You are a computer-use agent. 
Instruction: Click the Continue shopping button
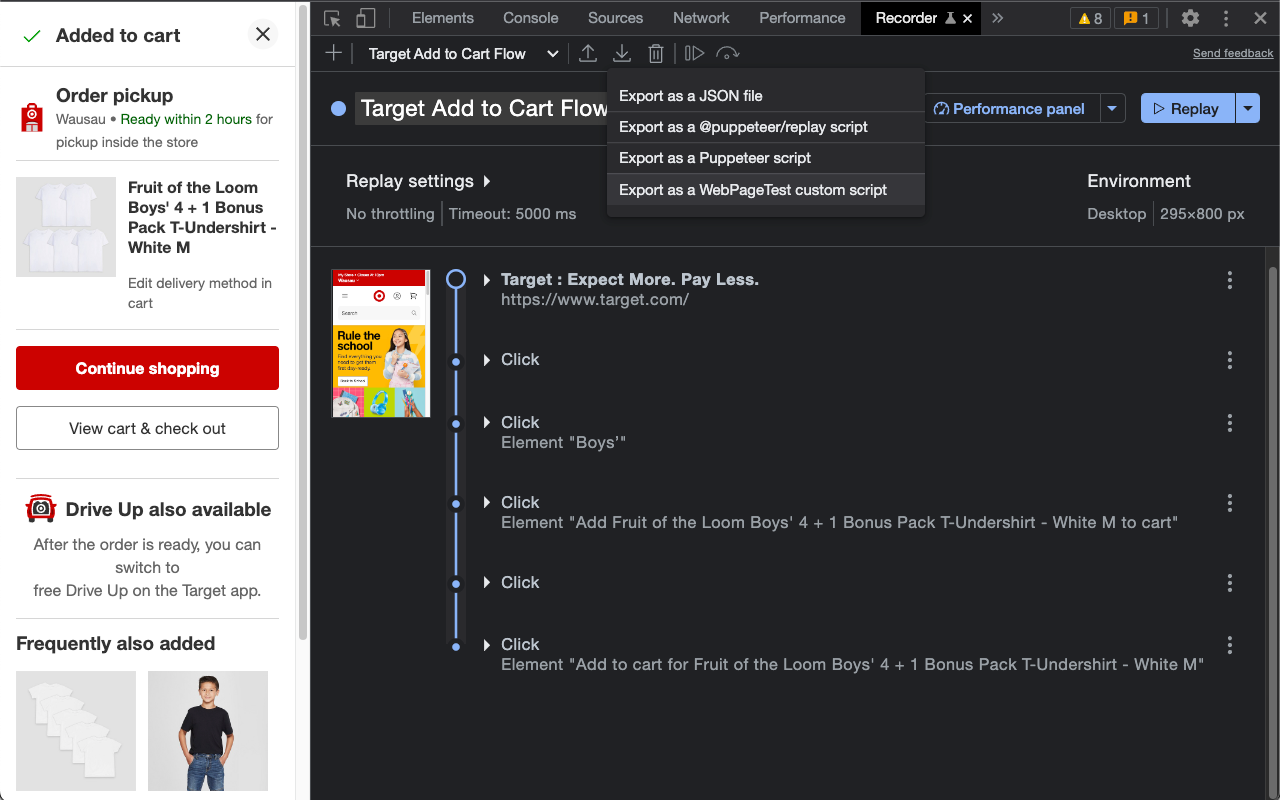pos(147,368)
